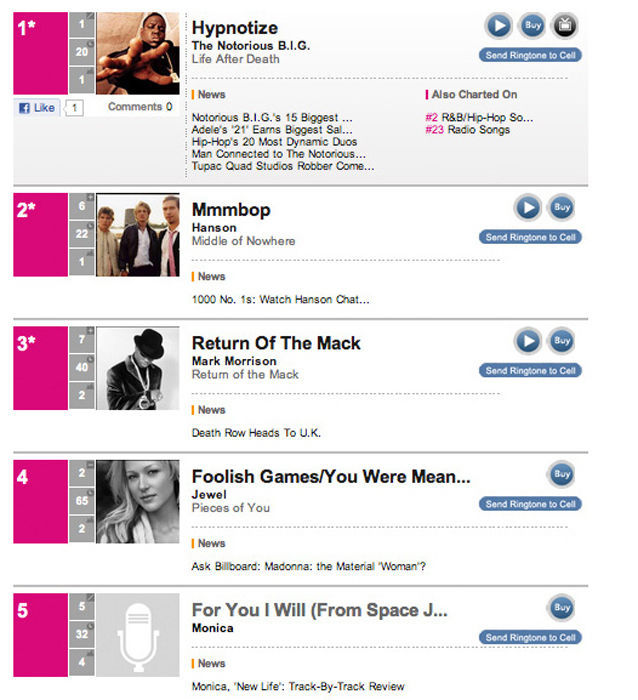Send Hypnotize ringtone to cell
This screenshot has width=638, height=700.
[x=530, y=56]
